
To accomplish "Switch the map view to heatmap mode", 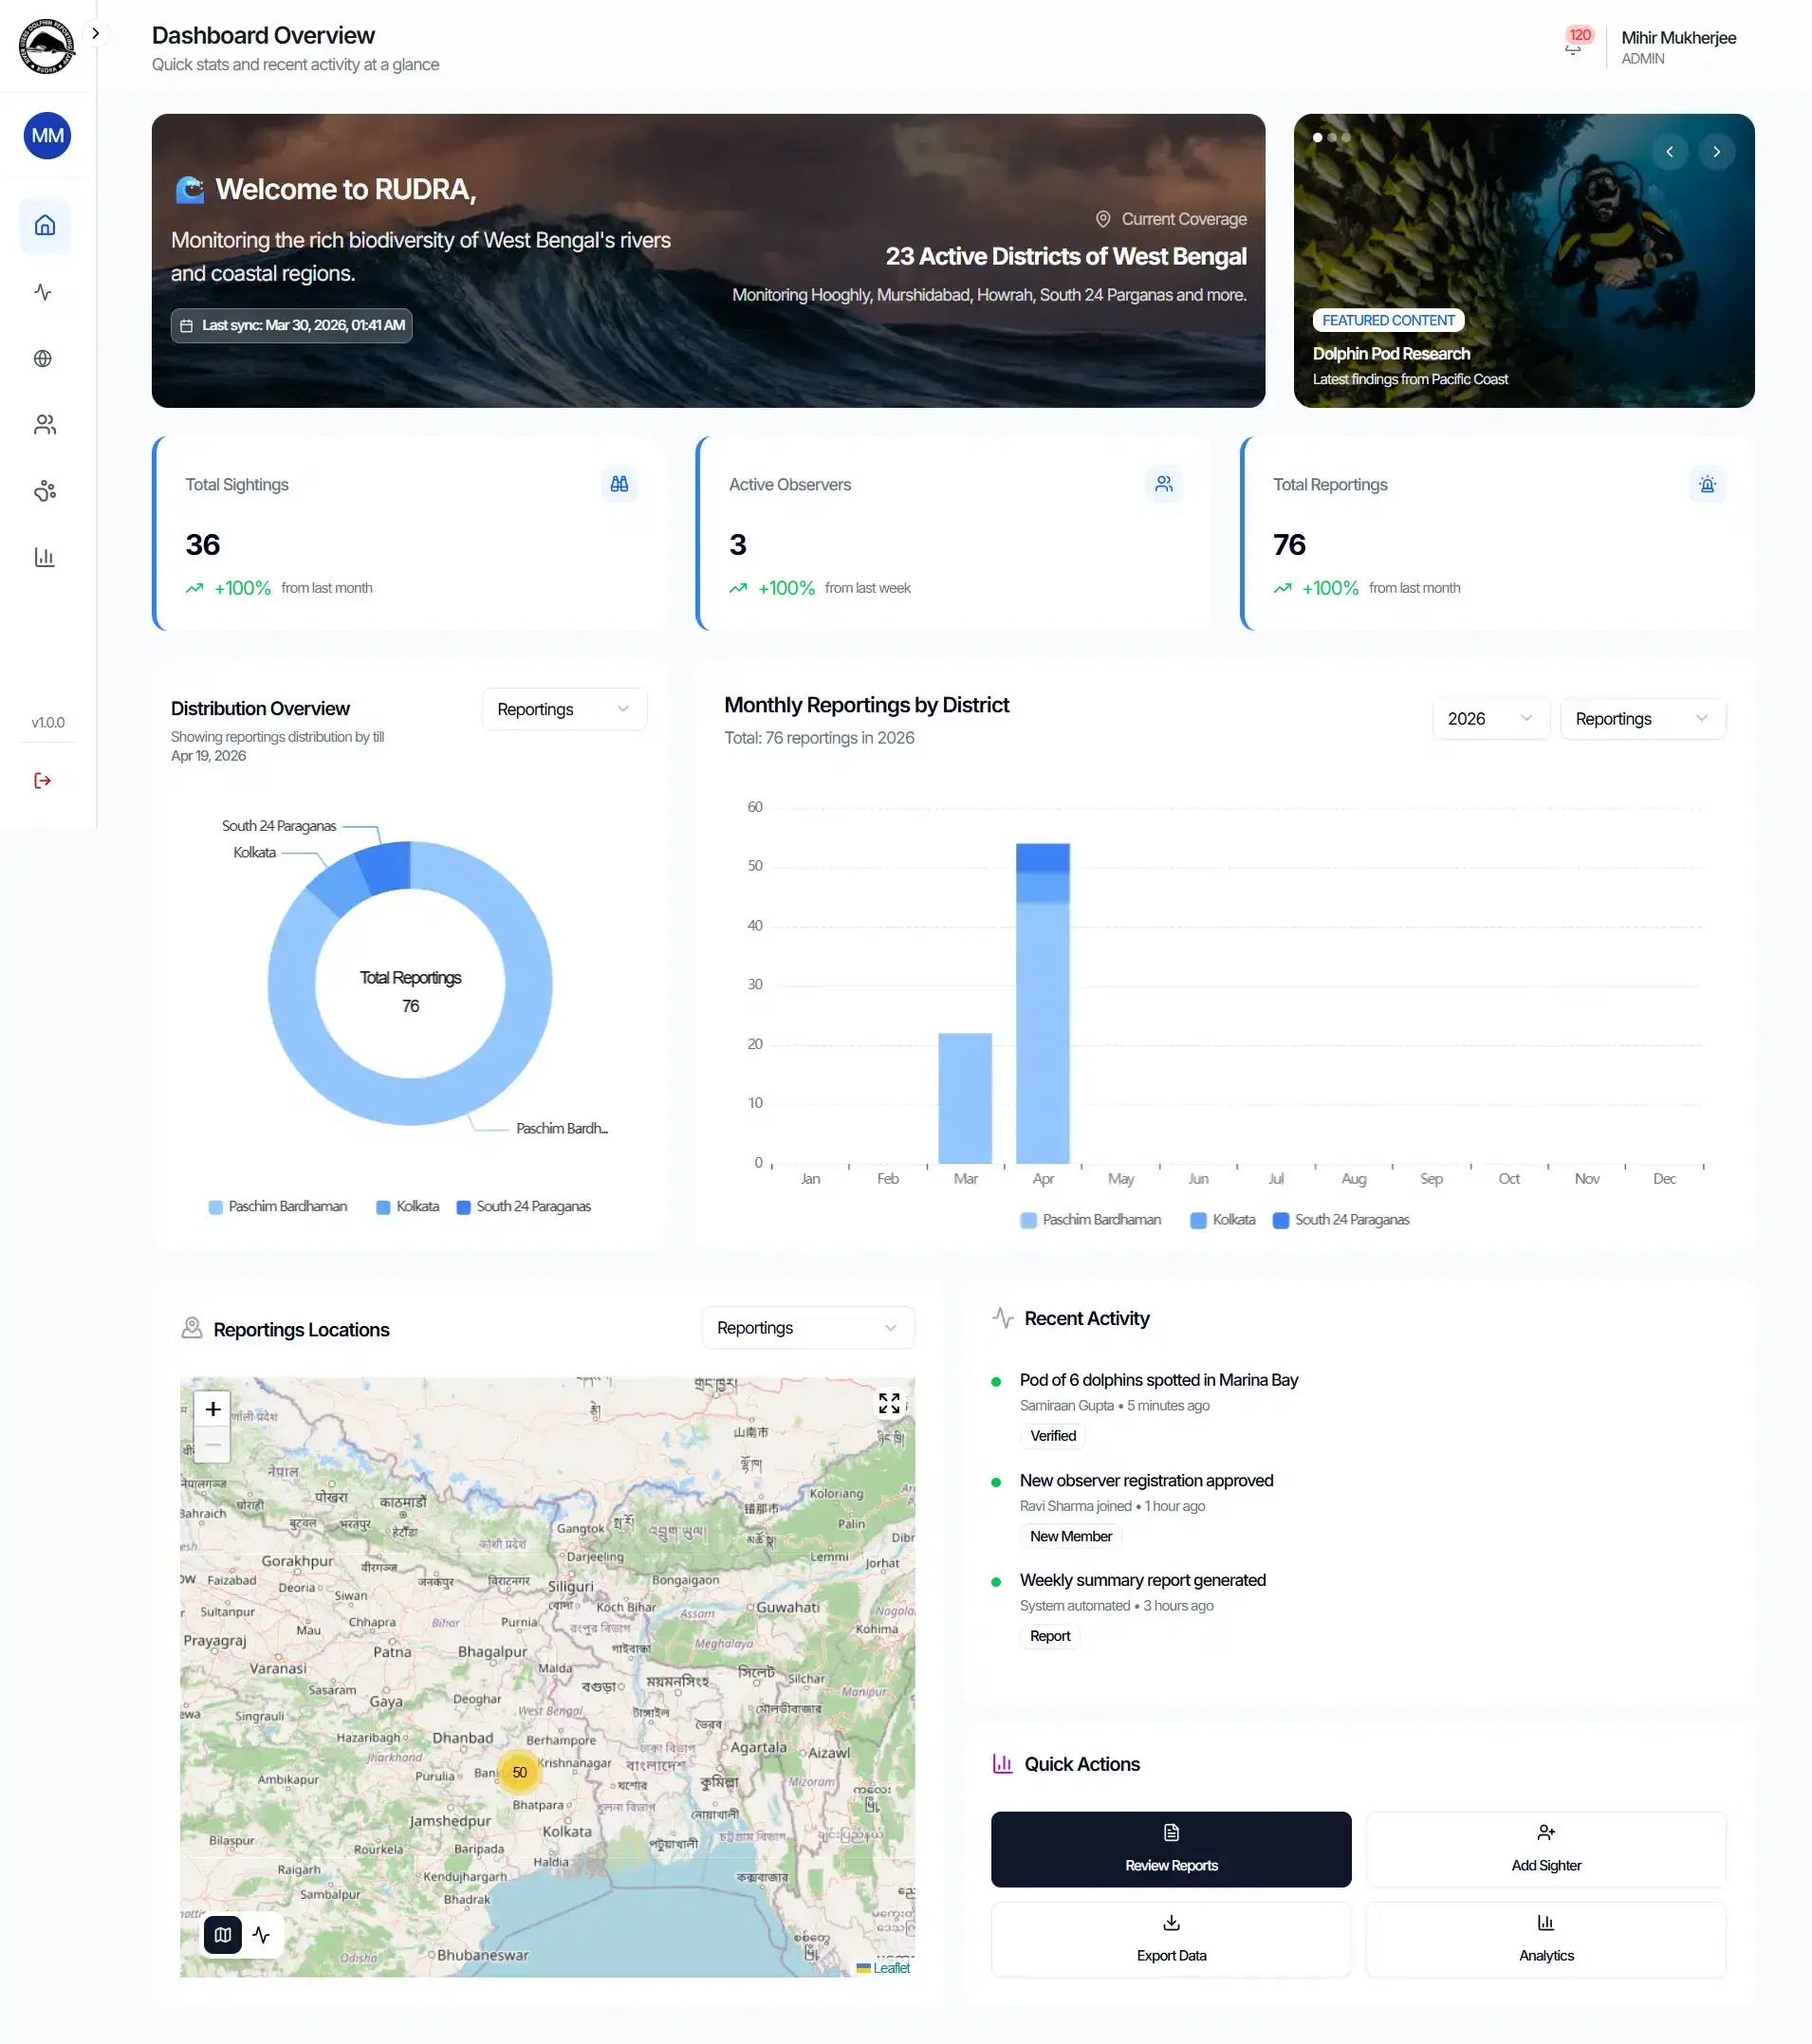I will (x=261, y=1934).
